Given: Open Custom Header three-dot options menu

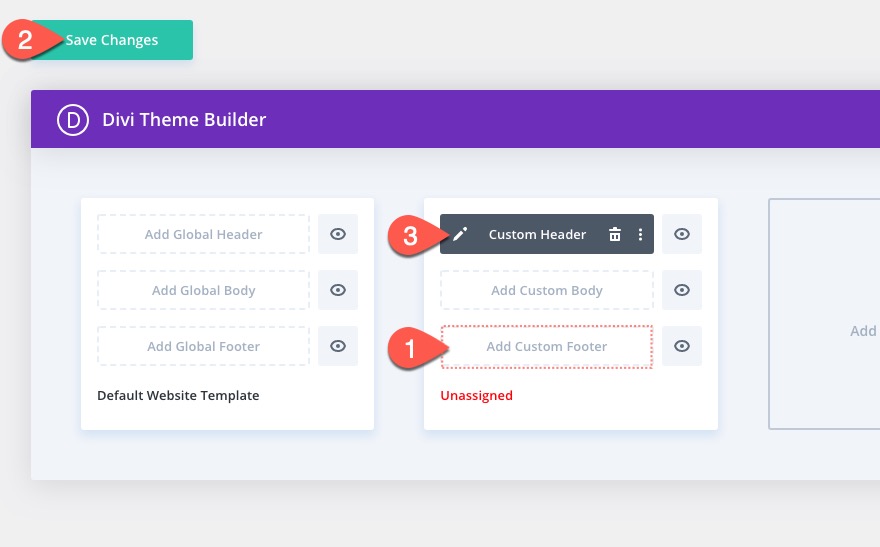Looking at the screenshot, I should (640, 234).
